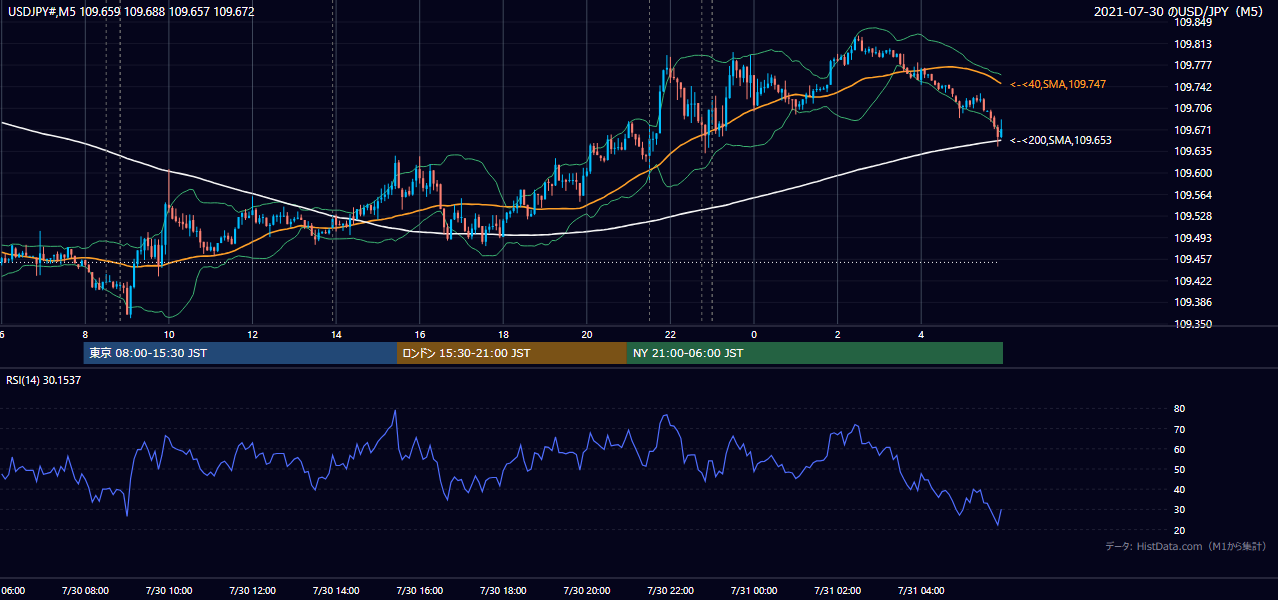
Task: Click the 7/30 20:00 time label
Action: coord(586,591)
